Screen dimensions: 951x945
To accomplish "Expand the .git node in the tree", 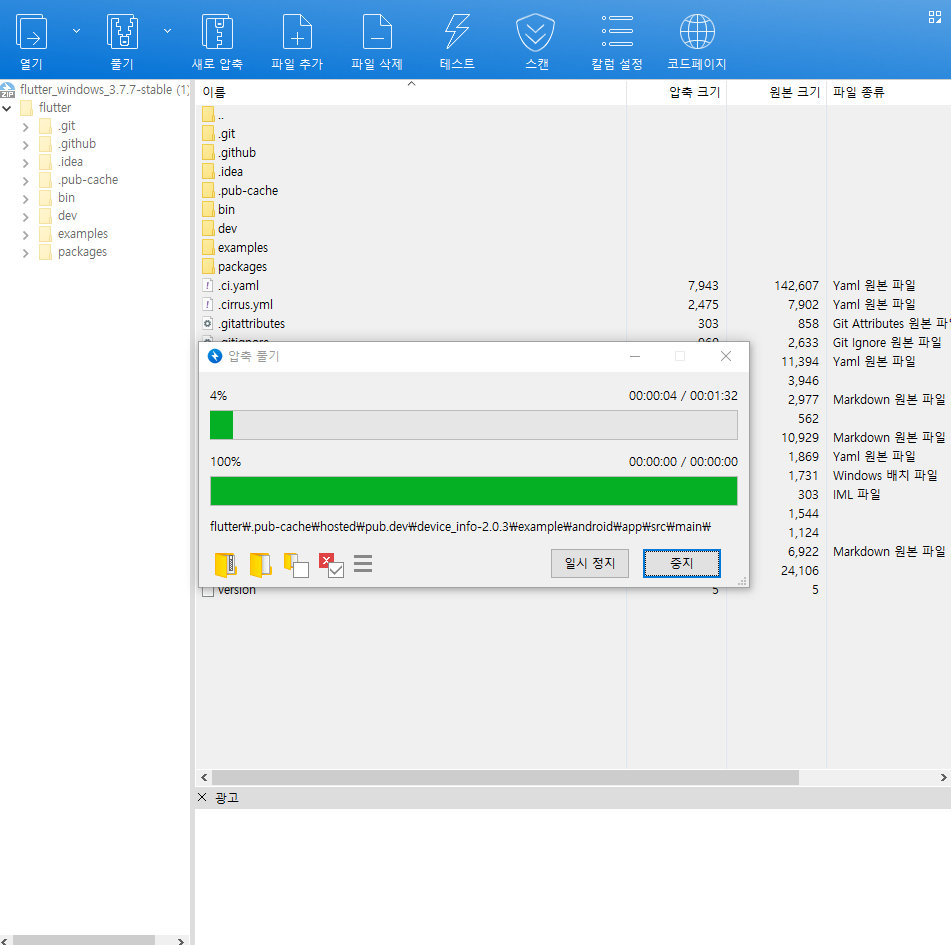I will (x=25, y=127).
